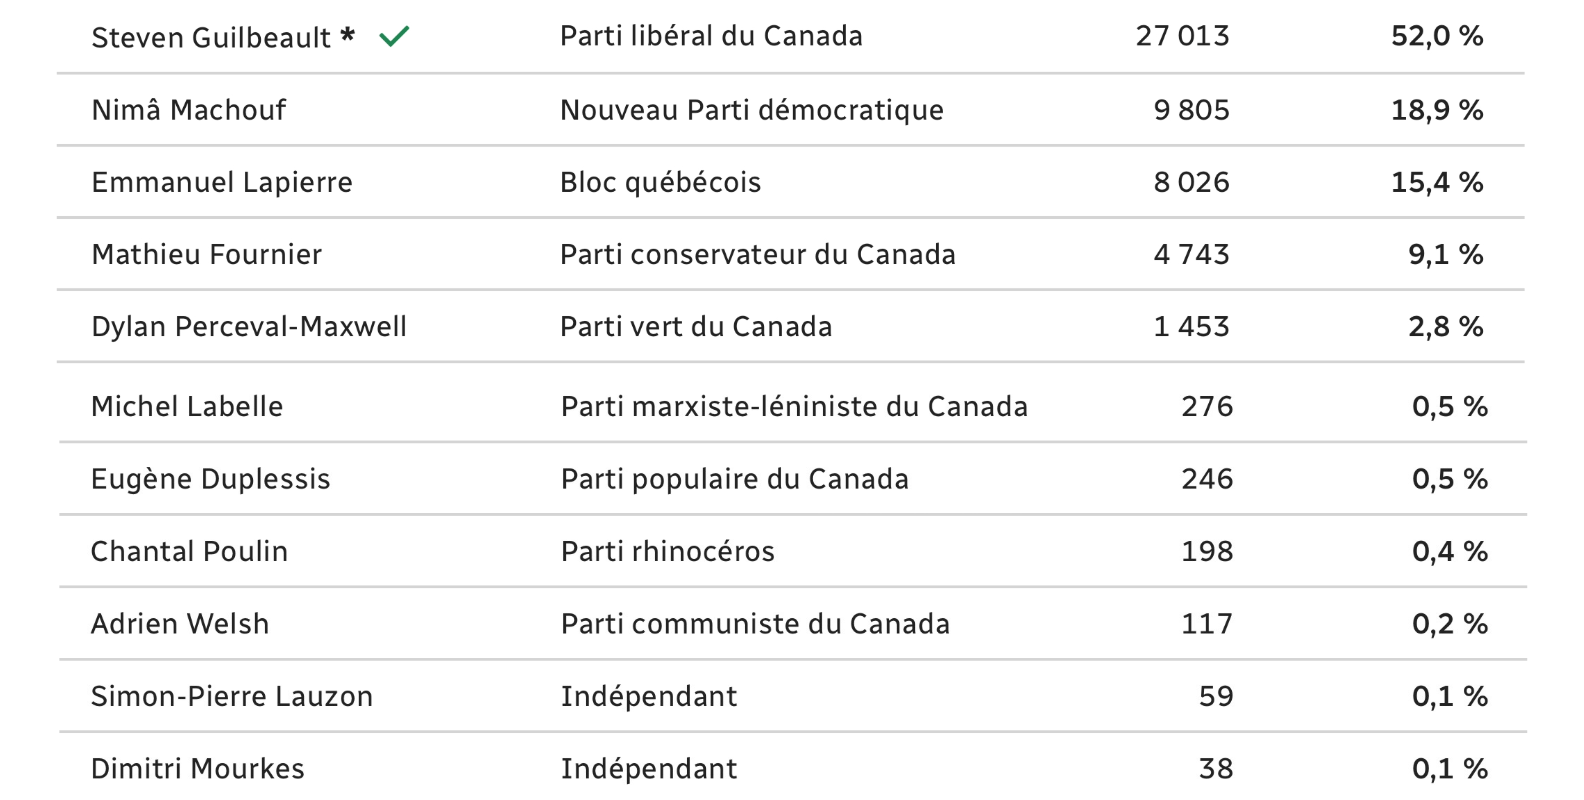Click the 52,0 % percentage
The image size is (1584, 800).
pos(1437,37)
